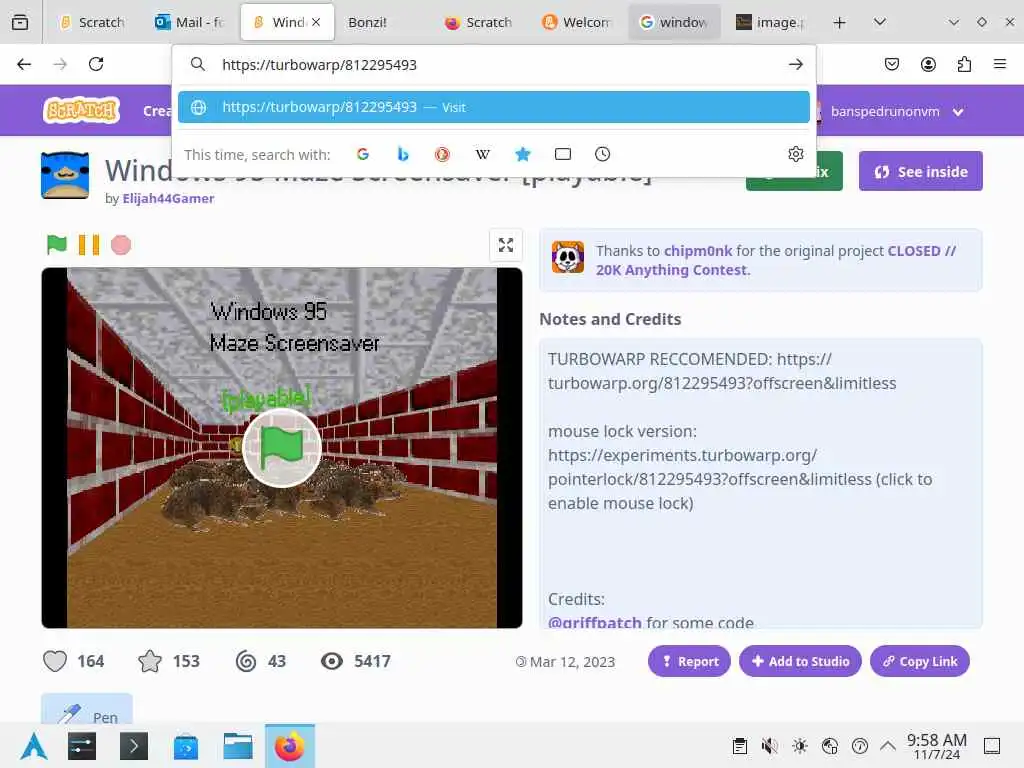
Task: Click the Report button
Action: tap(689, 661)
